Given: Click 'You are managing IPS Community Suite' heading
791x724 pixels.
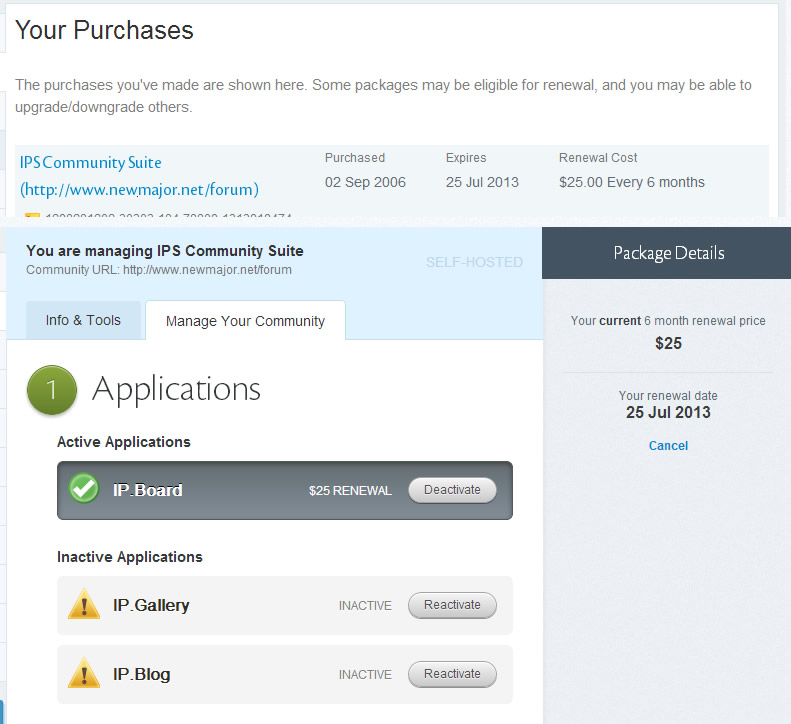Looking at the screenshot, I should click(x=165, y=251).
